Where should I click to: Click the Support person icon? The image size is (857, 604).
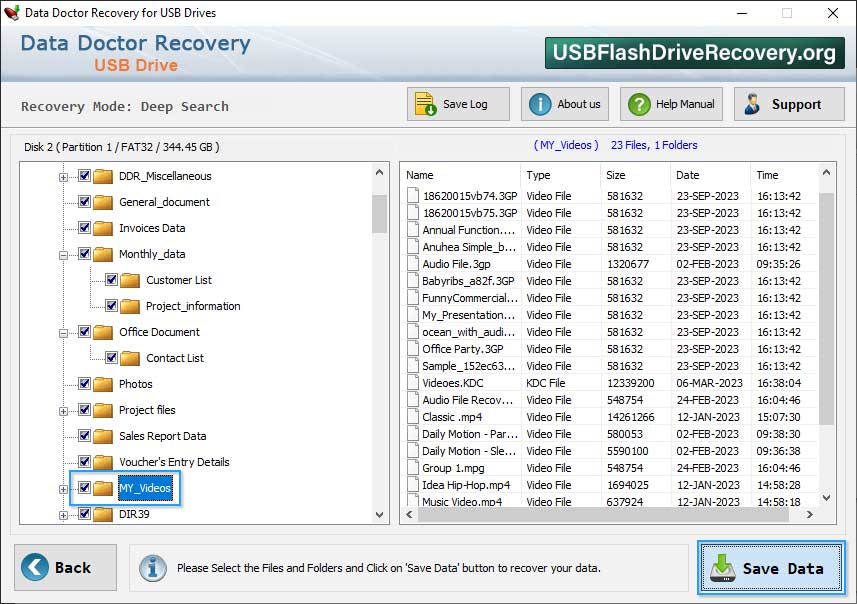752,104
